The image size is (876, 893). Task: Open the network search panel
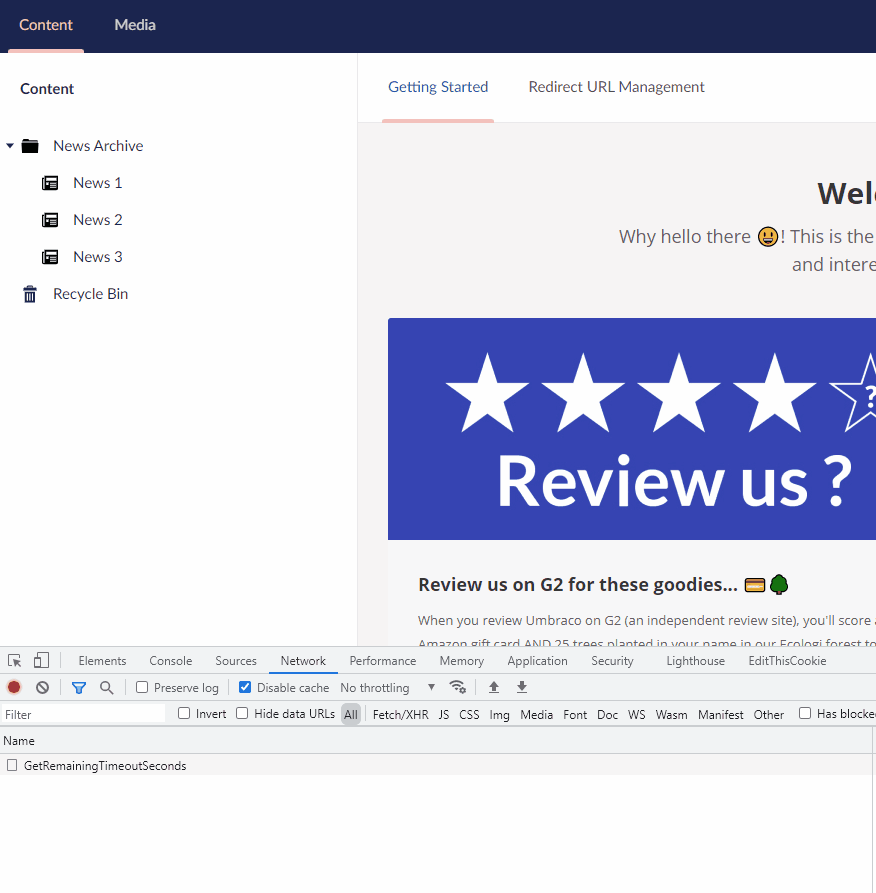106,687
